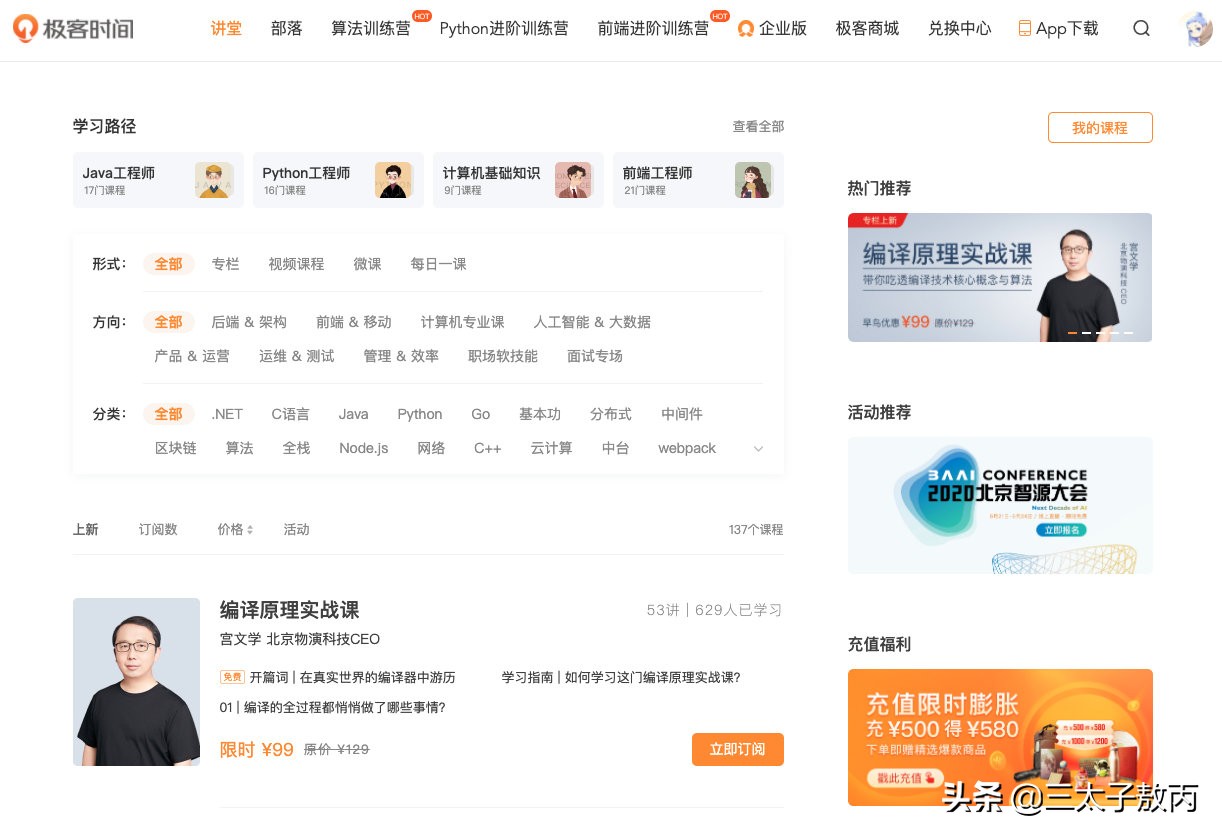Click 立即订阅 for 编译原理实战课

click(738, 749)
